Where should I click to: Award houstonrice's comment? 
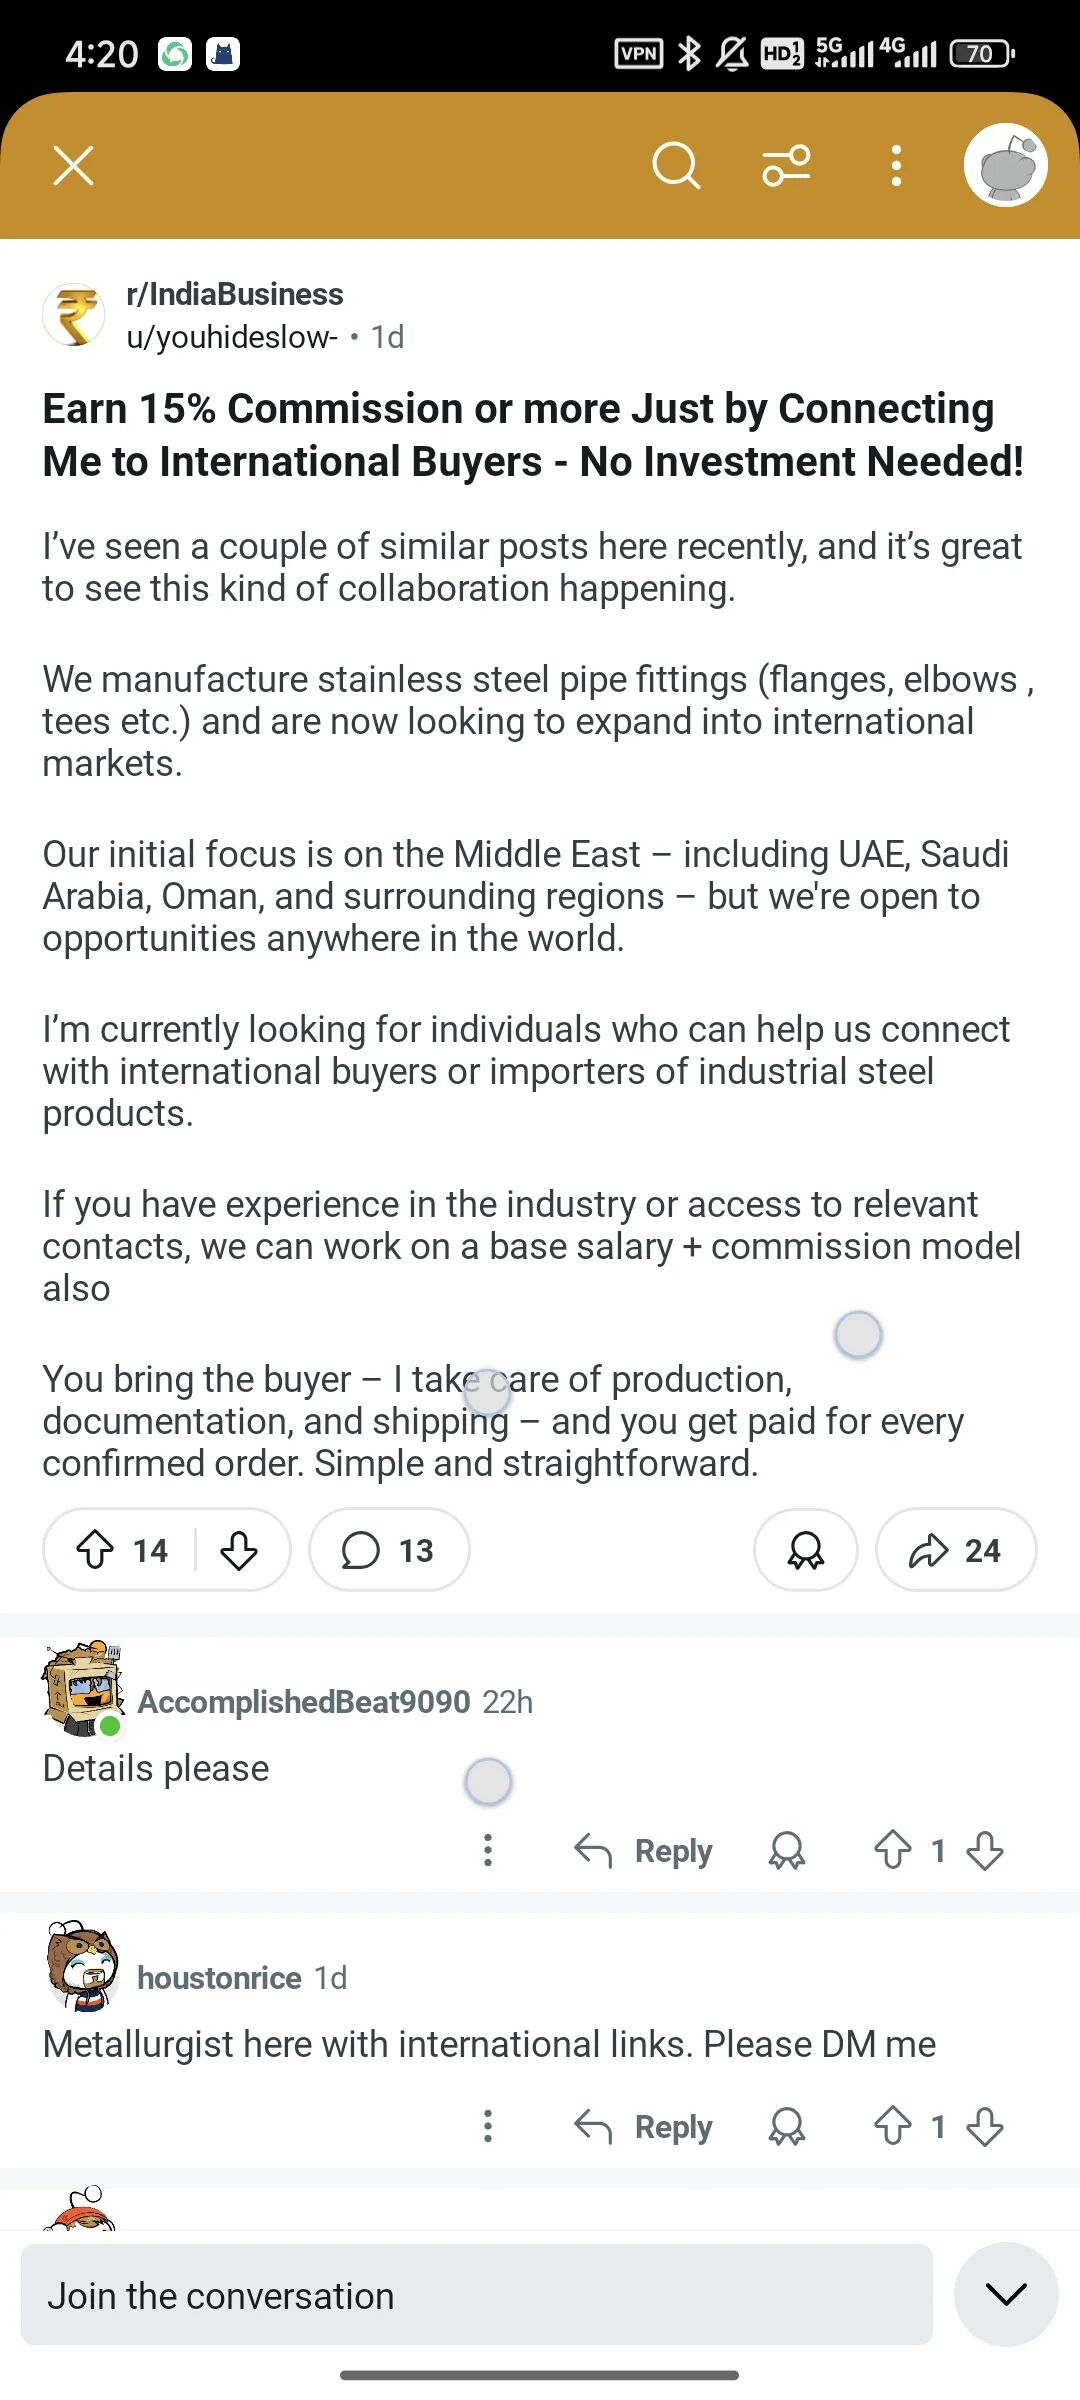(787, 2126)
